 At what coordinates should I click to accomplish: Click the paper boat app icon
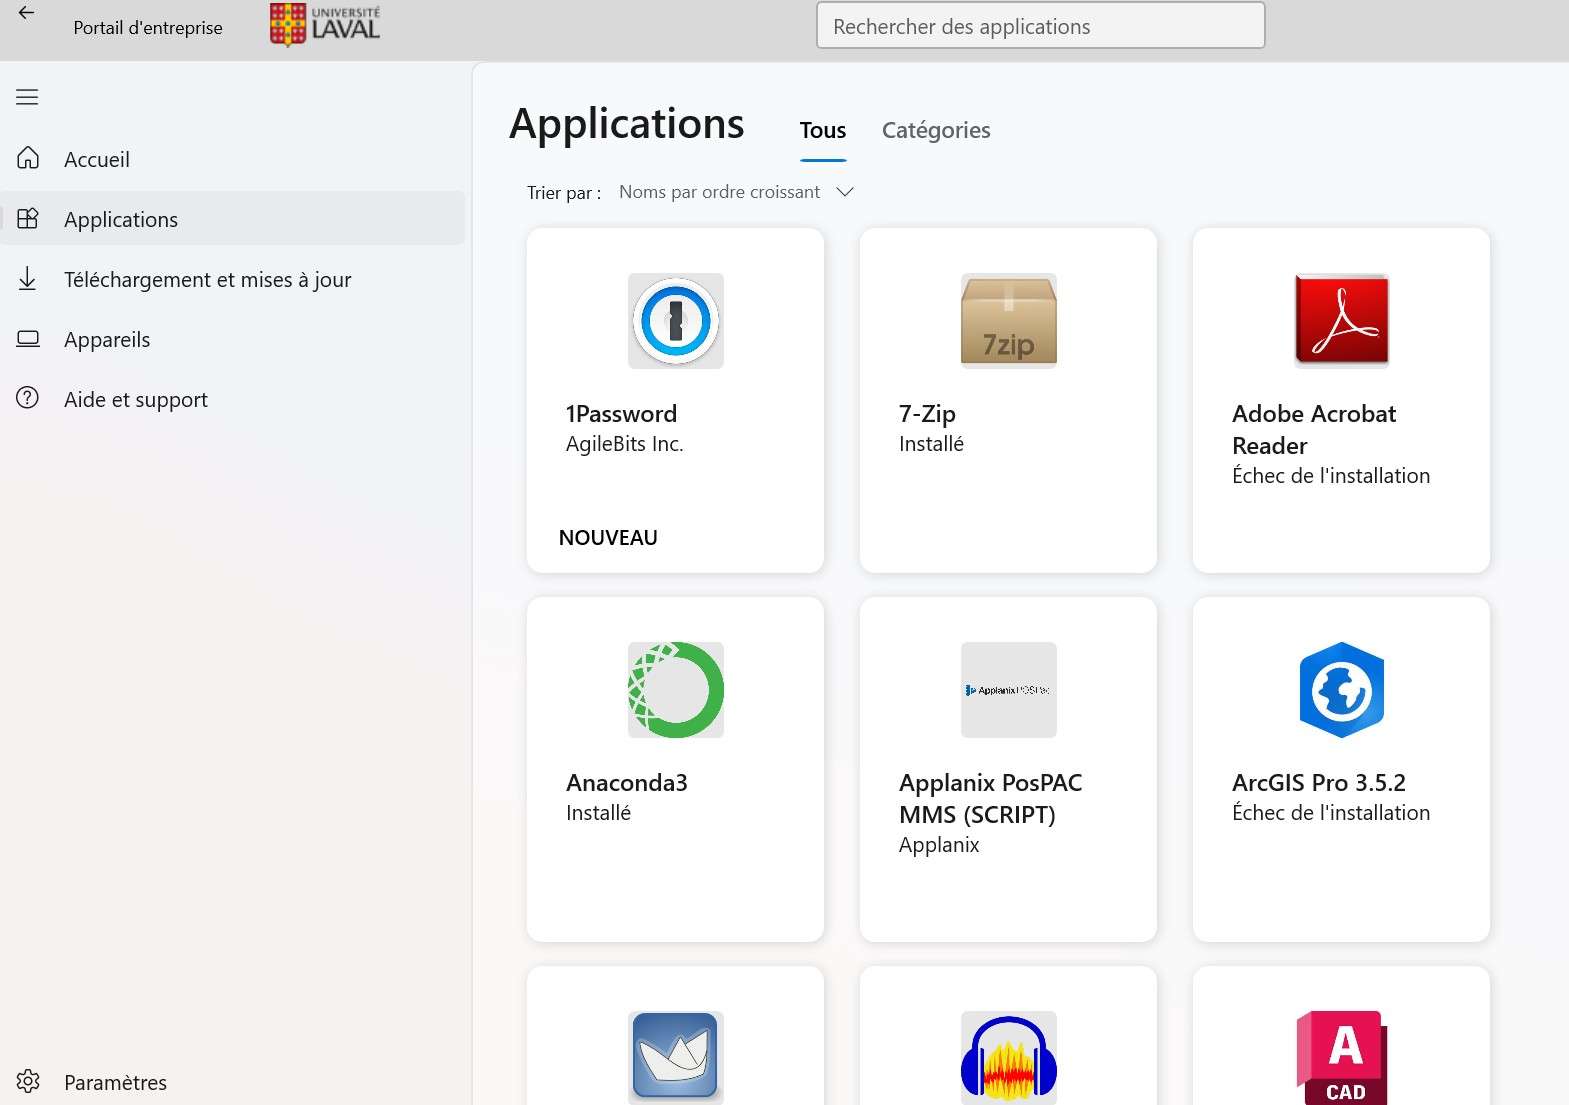tap(675, 1058)
